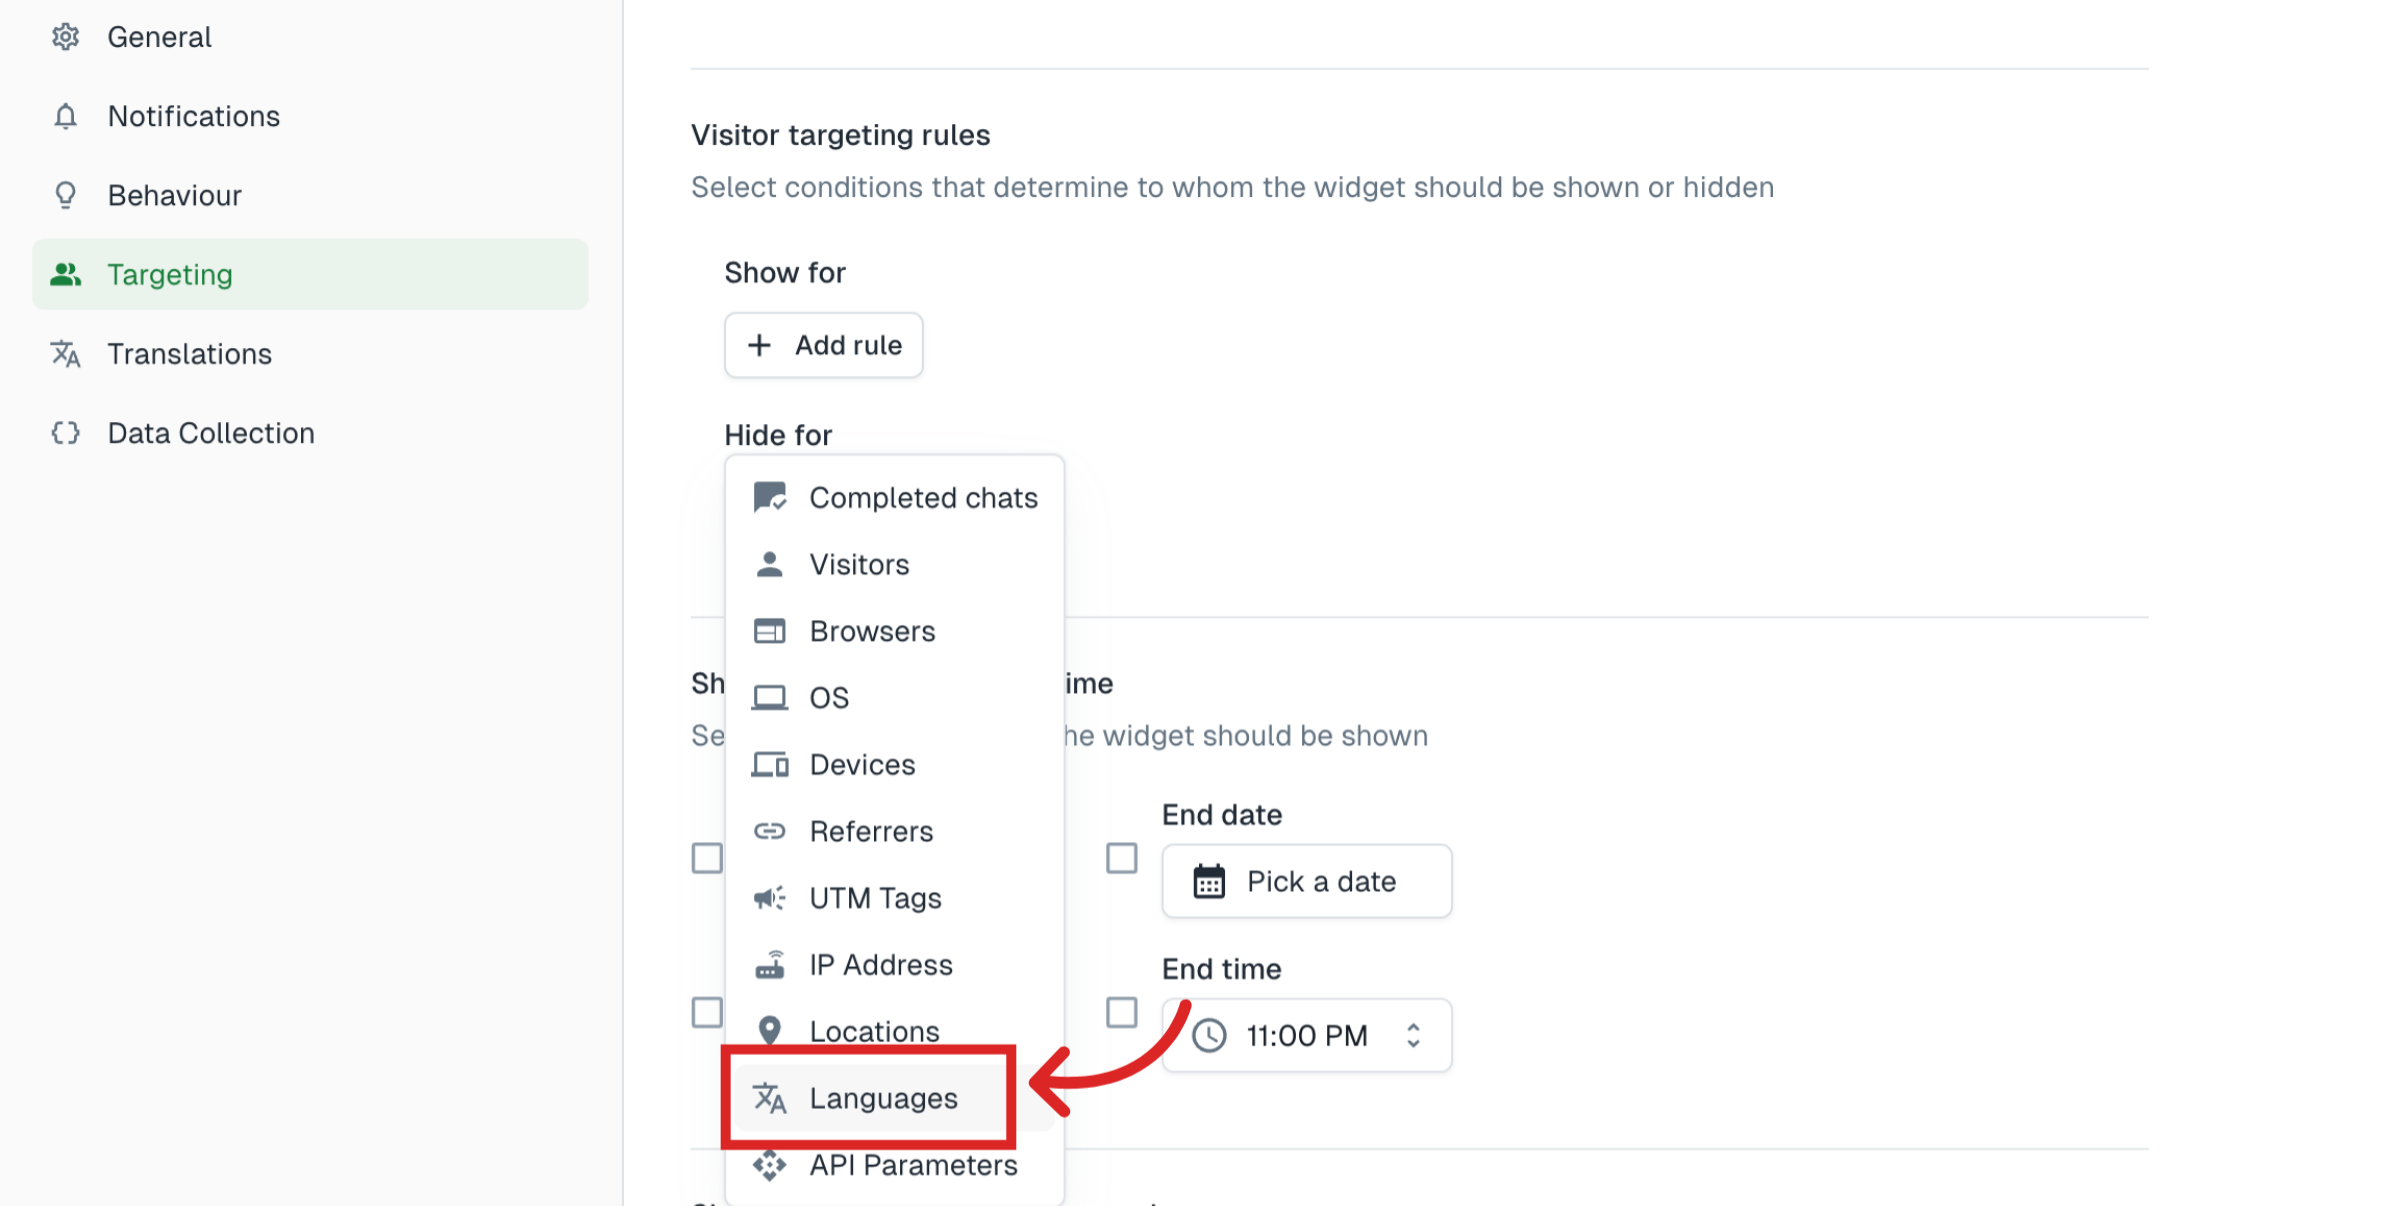Open the Data Collection panel
This screenshot has height=1206, width=2400.
(x=210, y=432)
